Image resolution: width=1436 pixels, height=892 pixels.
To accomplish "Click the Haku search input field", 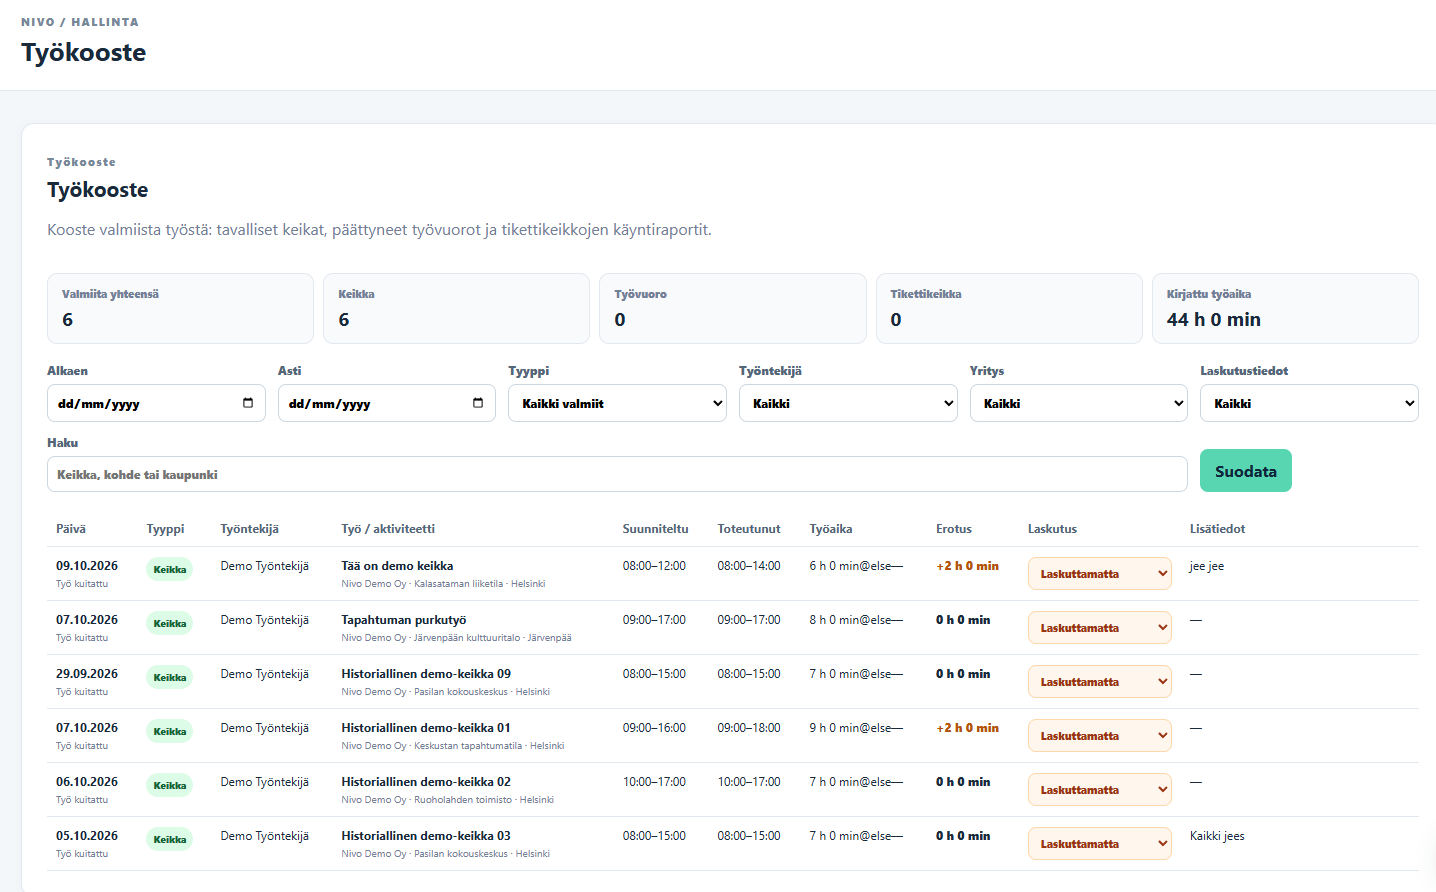I will (617, 474).
